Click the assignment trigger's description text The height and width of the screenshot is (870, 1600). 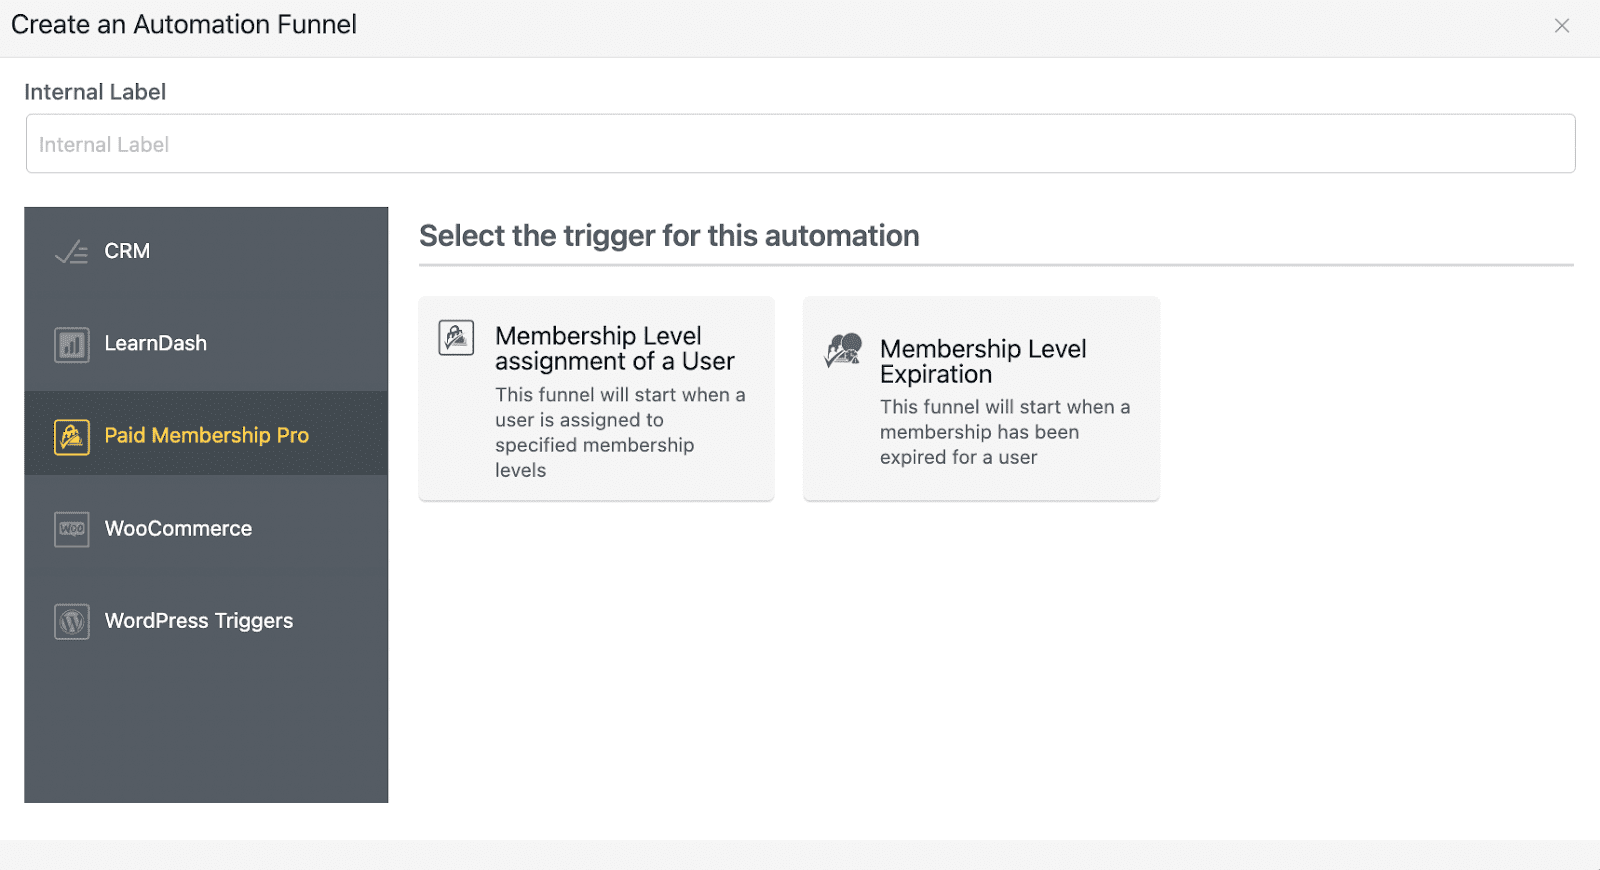point(620,432)
